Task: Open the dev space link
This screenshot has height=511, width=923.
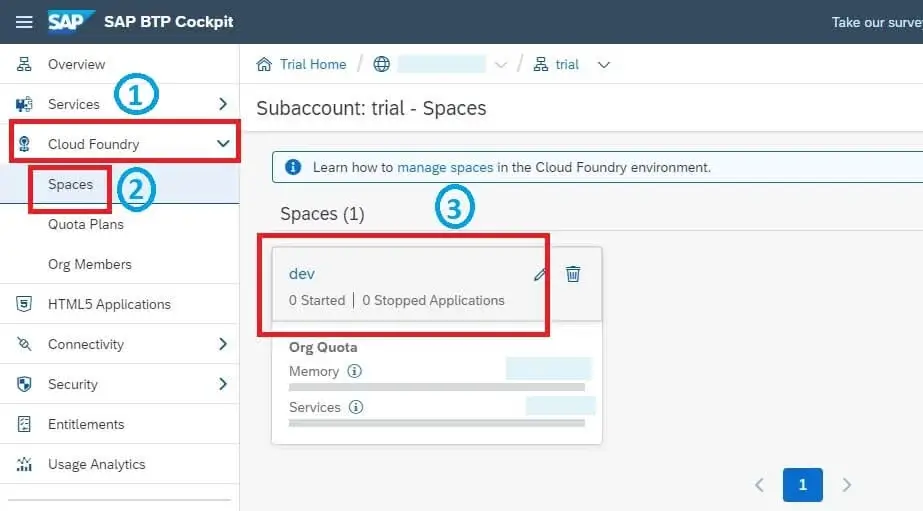Action: tap(302, 274)
